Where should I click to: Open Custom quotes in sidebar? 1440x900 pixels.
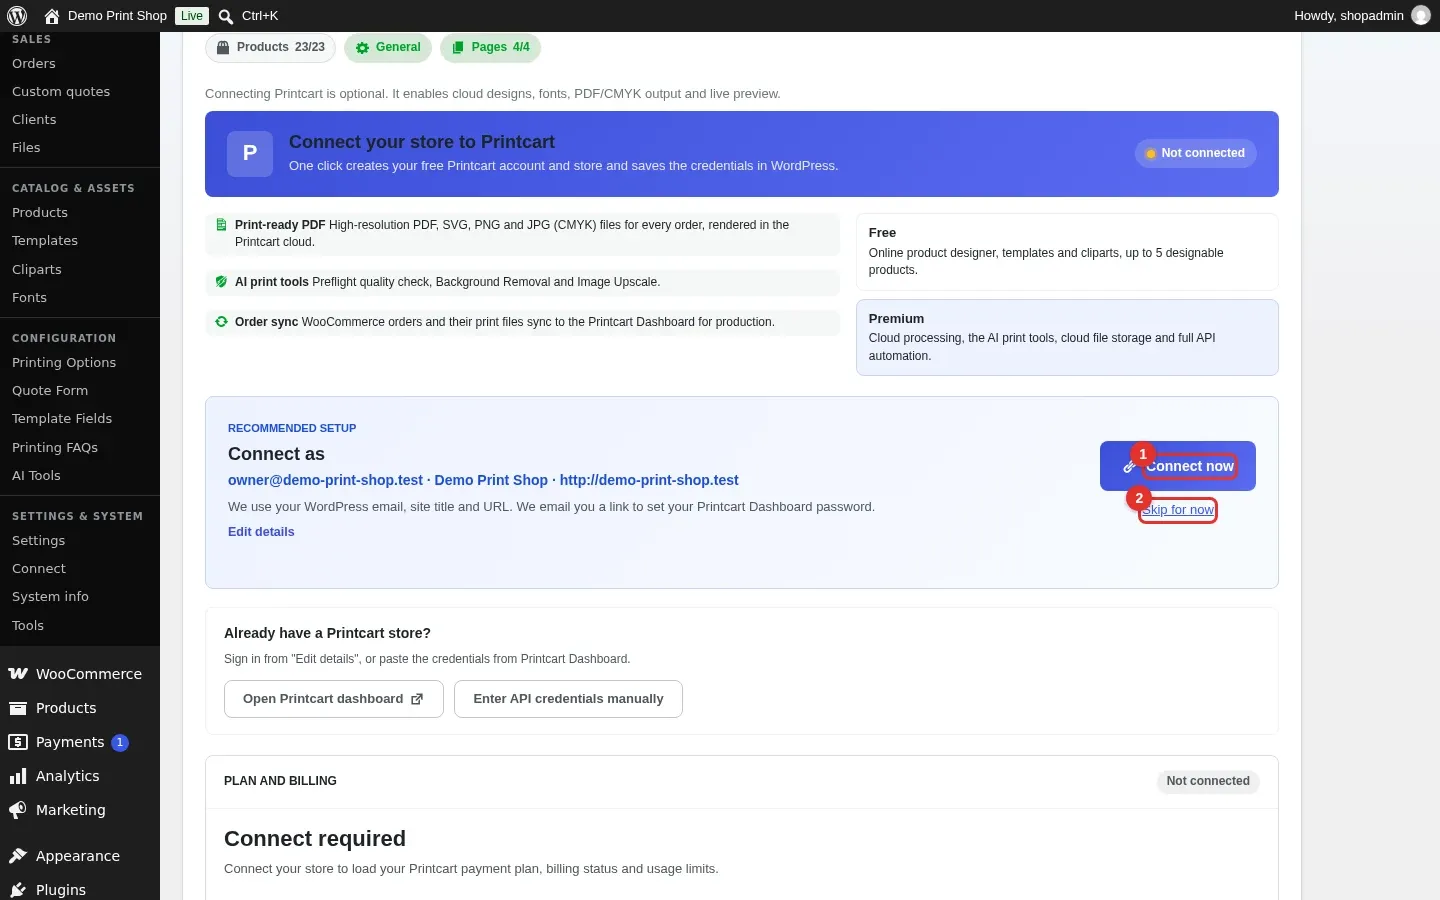pyautogui.click(x=61, y=91)
